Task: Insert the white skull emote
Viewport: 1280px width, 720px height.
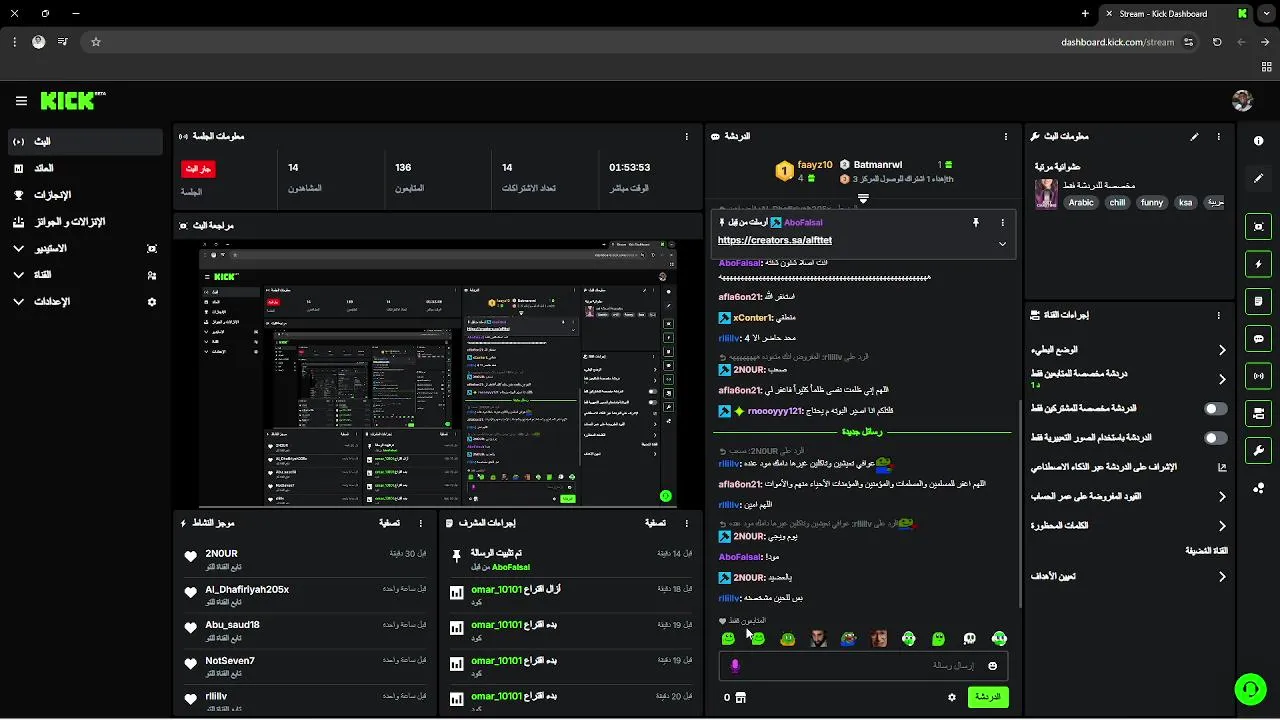Action: click(968, 638)
